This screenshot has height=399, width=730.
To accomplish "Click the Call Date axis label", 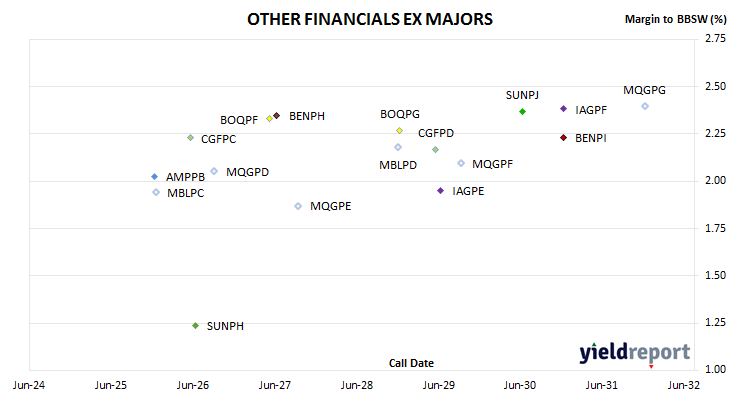I will point(411,363).
